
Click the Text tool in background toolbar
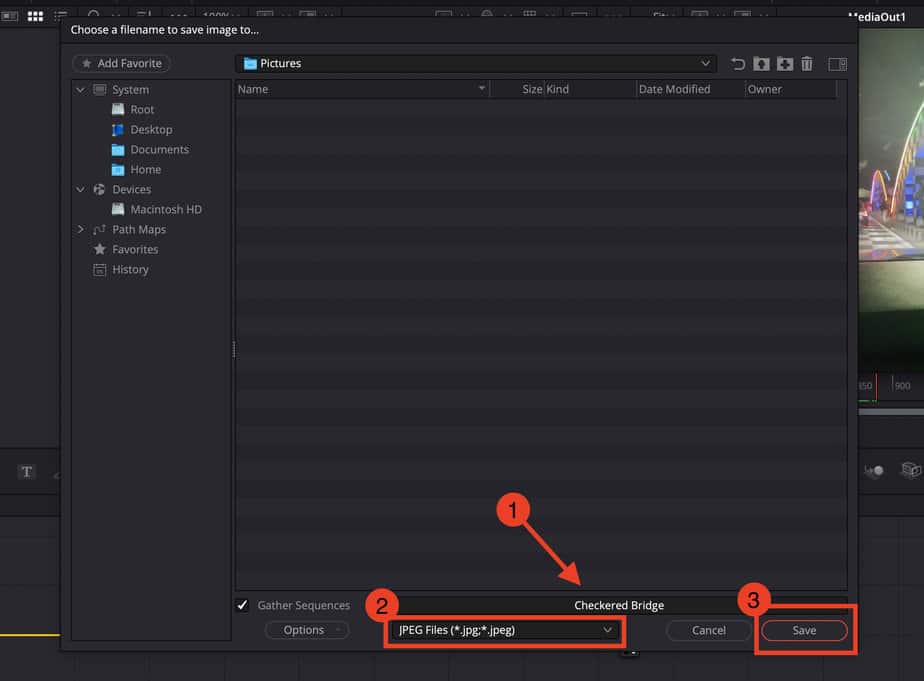(27, 471)
